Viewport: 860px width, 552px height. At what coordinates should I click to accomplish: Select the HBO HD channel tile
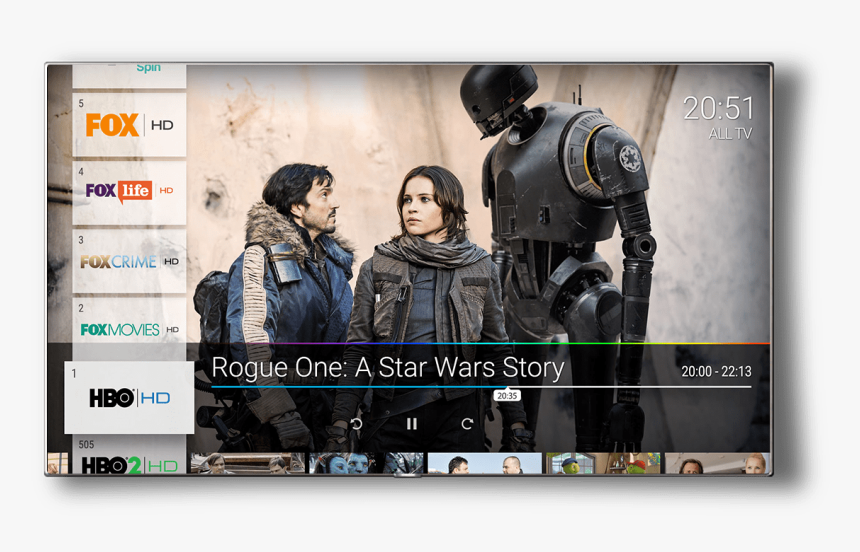[129, 397]
